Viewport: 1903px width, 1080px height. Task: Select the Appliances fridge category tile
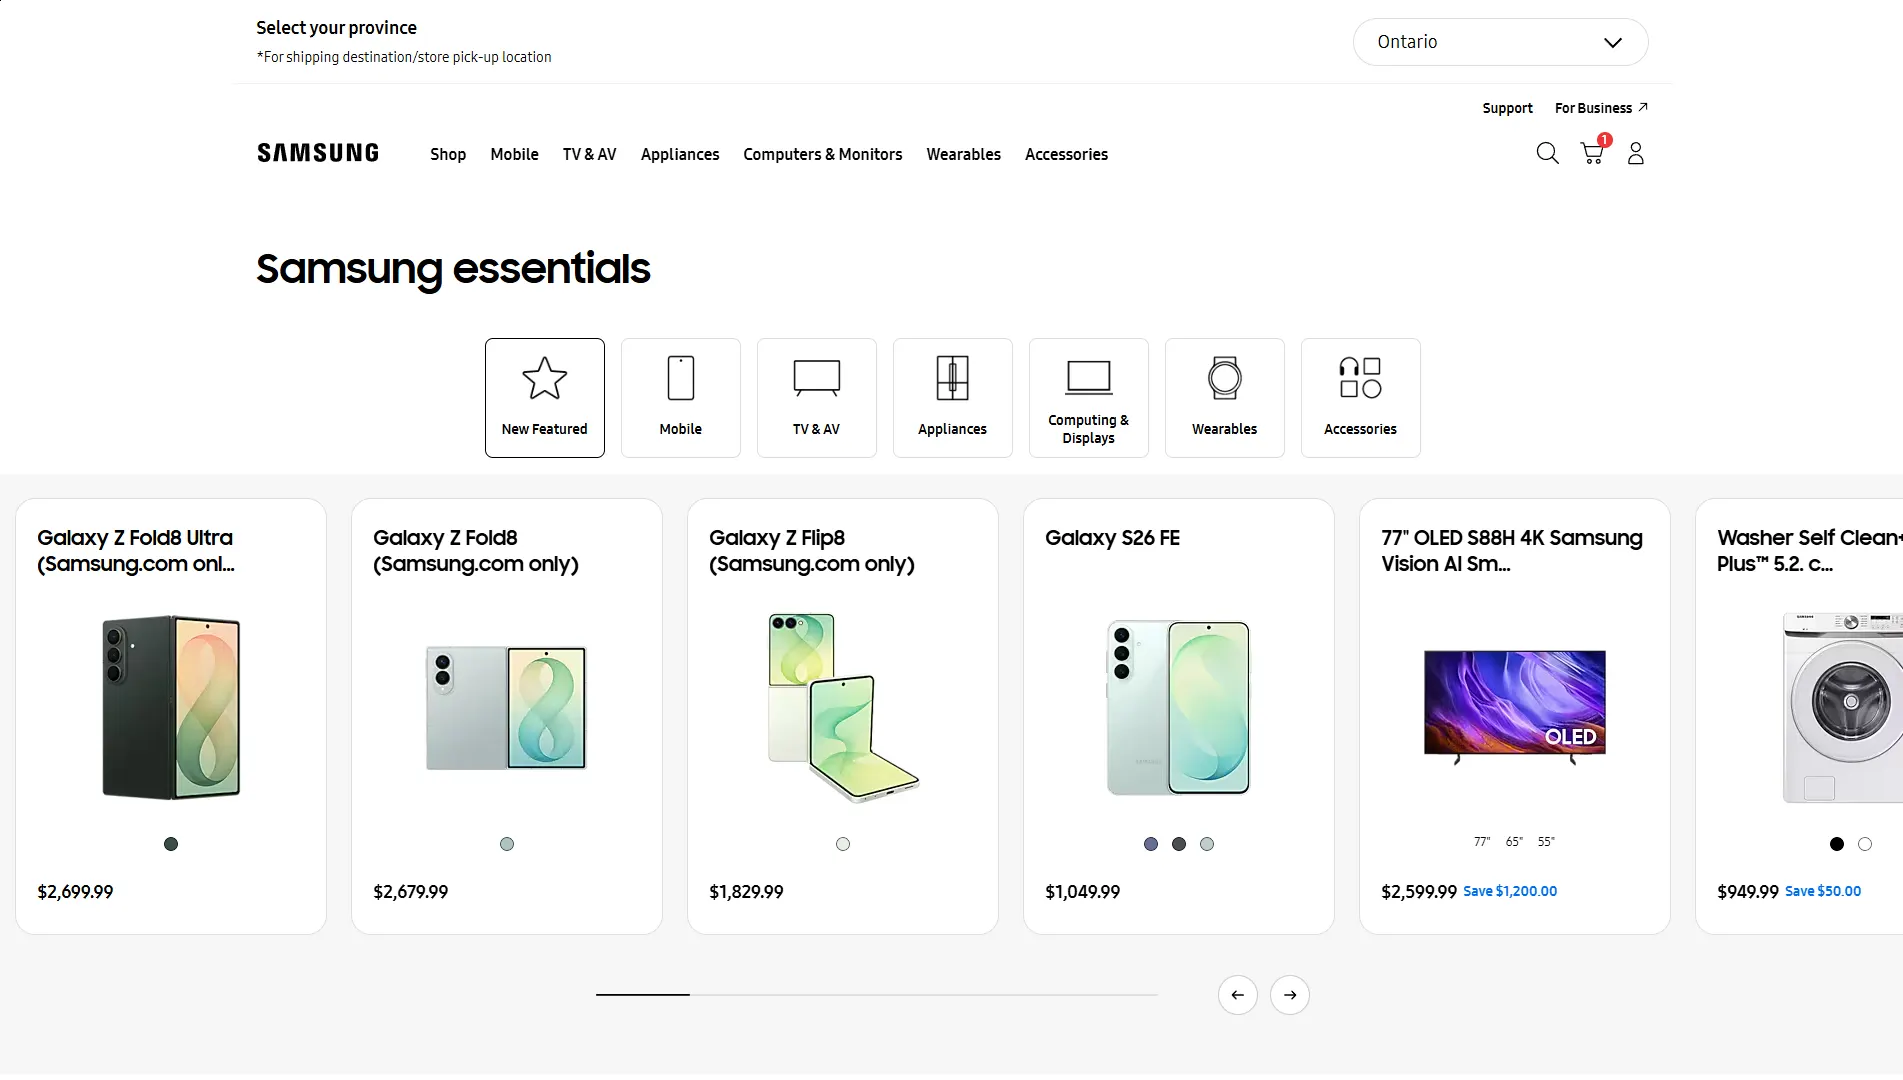pos(953,398)
